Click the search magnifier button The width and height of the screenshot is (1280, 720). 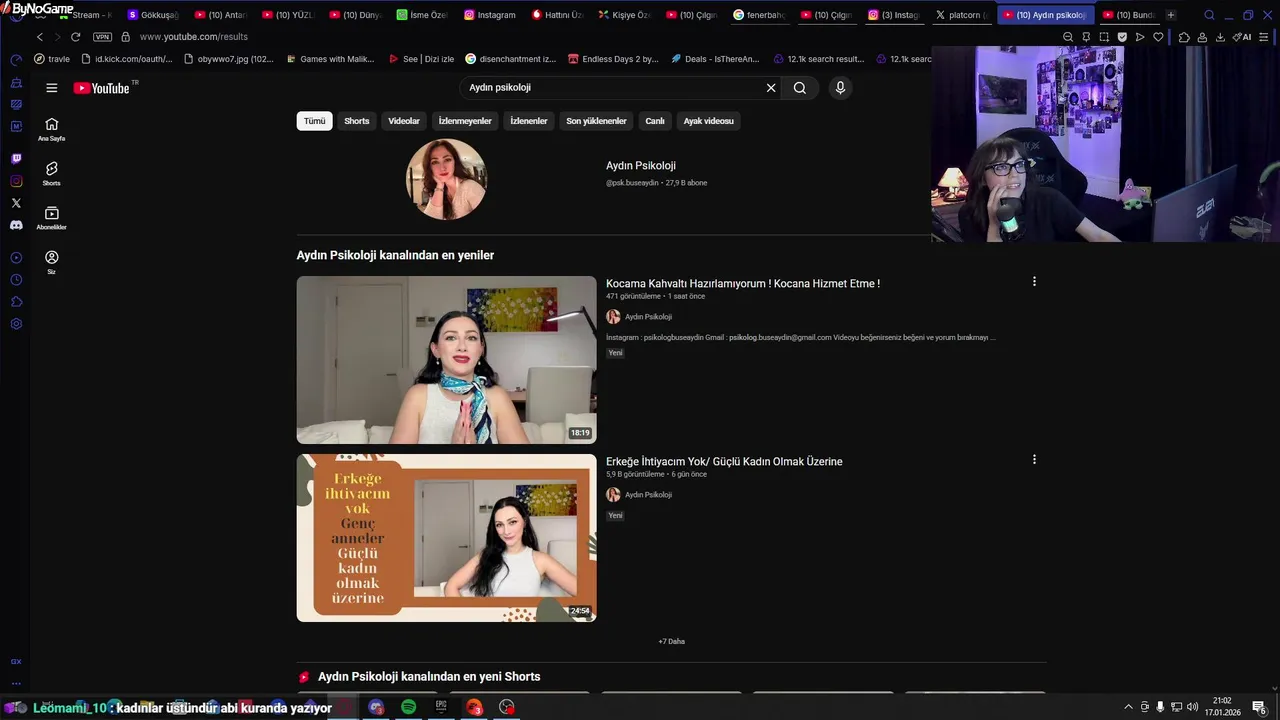tap(800, 88)
